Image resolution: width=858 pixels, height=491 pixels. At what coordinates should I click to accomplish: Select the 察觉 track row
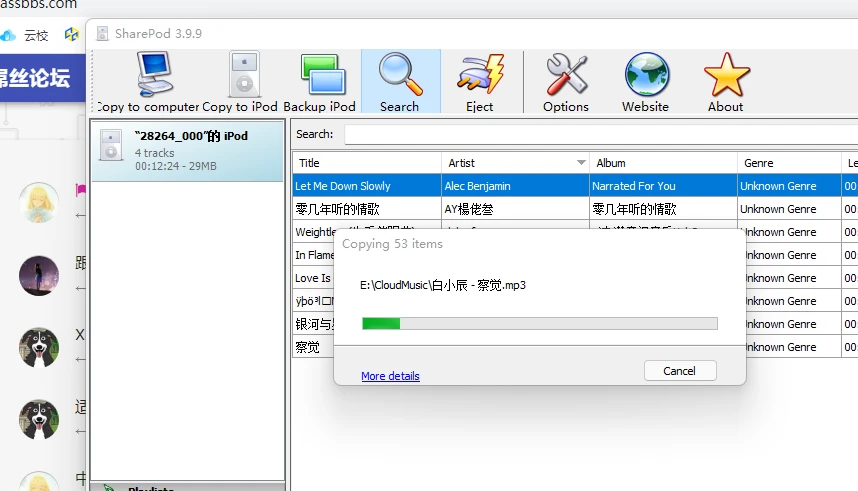click(313, 347)
